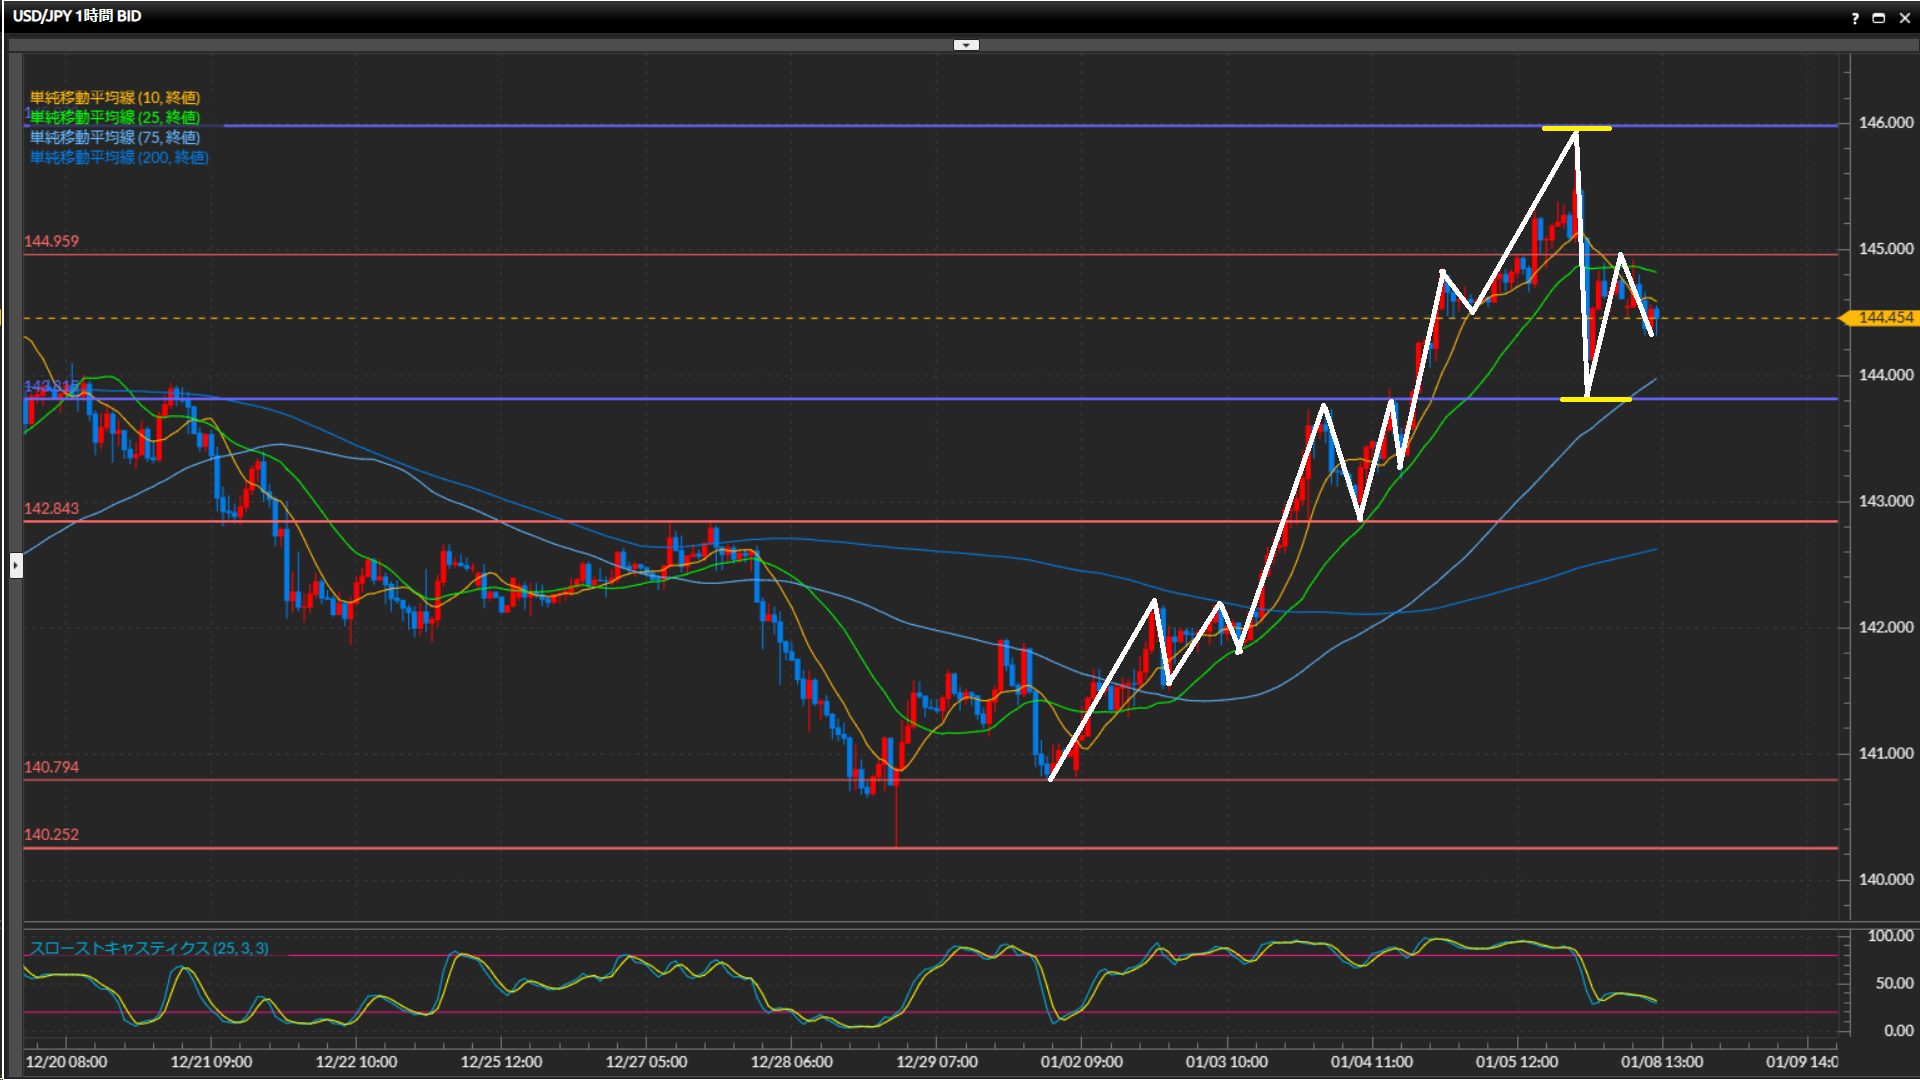Select the 140.252 horizontal line label
This screenshot has height=1080, width=1920.
point(51,834)
